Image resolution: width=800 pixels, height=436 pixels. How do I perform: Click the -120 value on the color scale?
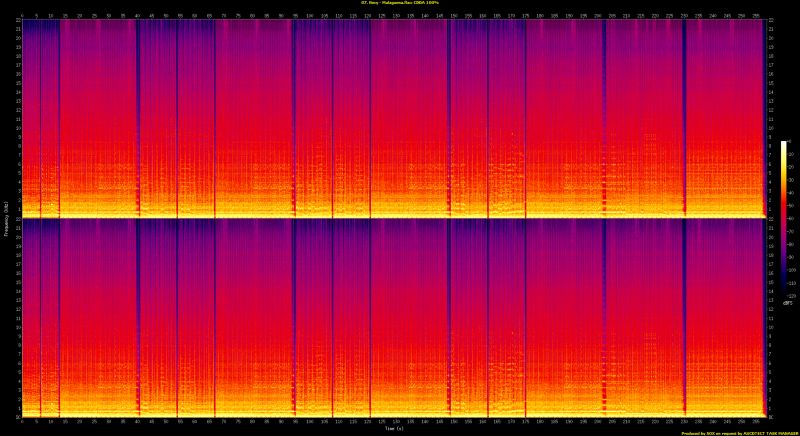pyautogui.click(x=791, y=296)
